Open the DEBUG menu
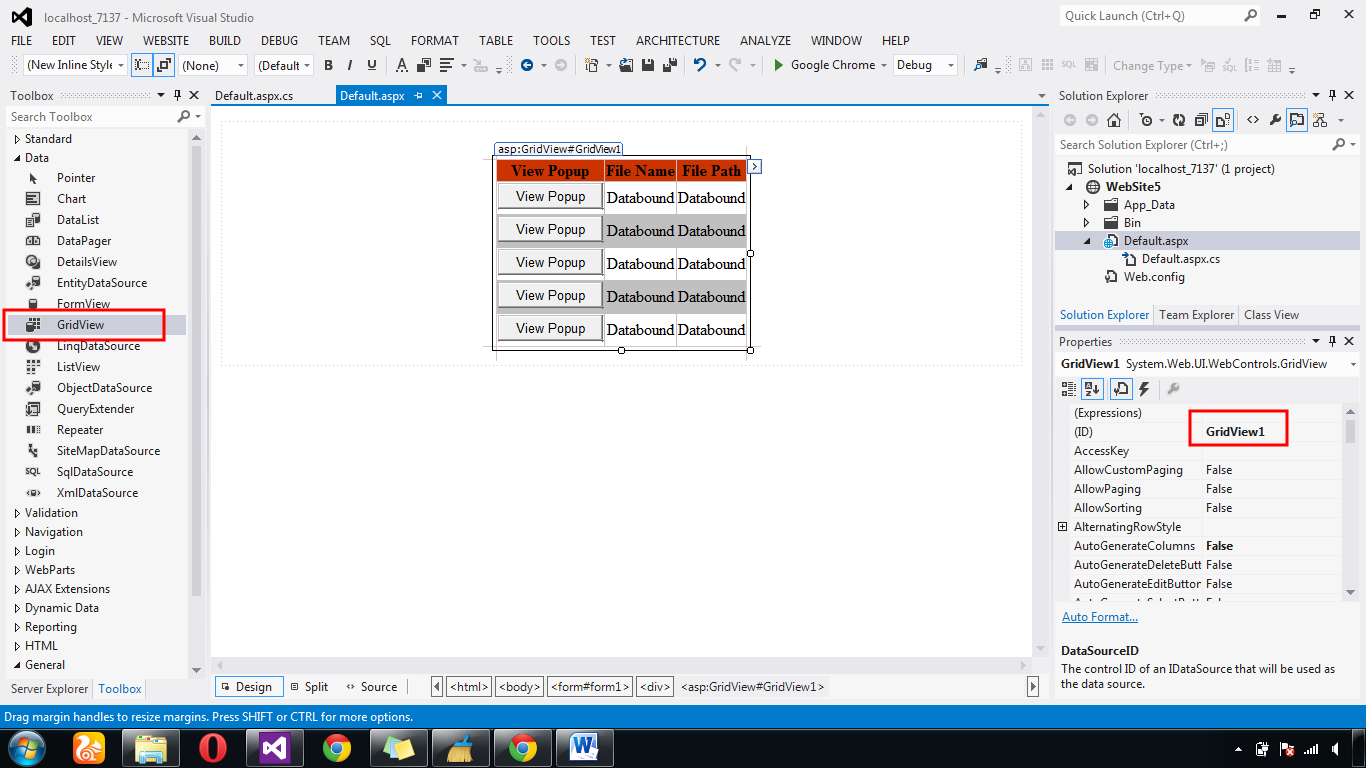Viewport: 1366px width, 768px height. (279, 41)
